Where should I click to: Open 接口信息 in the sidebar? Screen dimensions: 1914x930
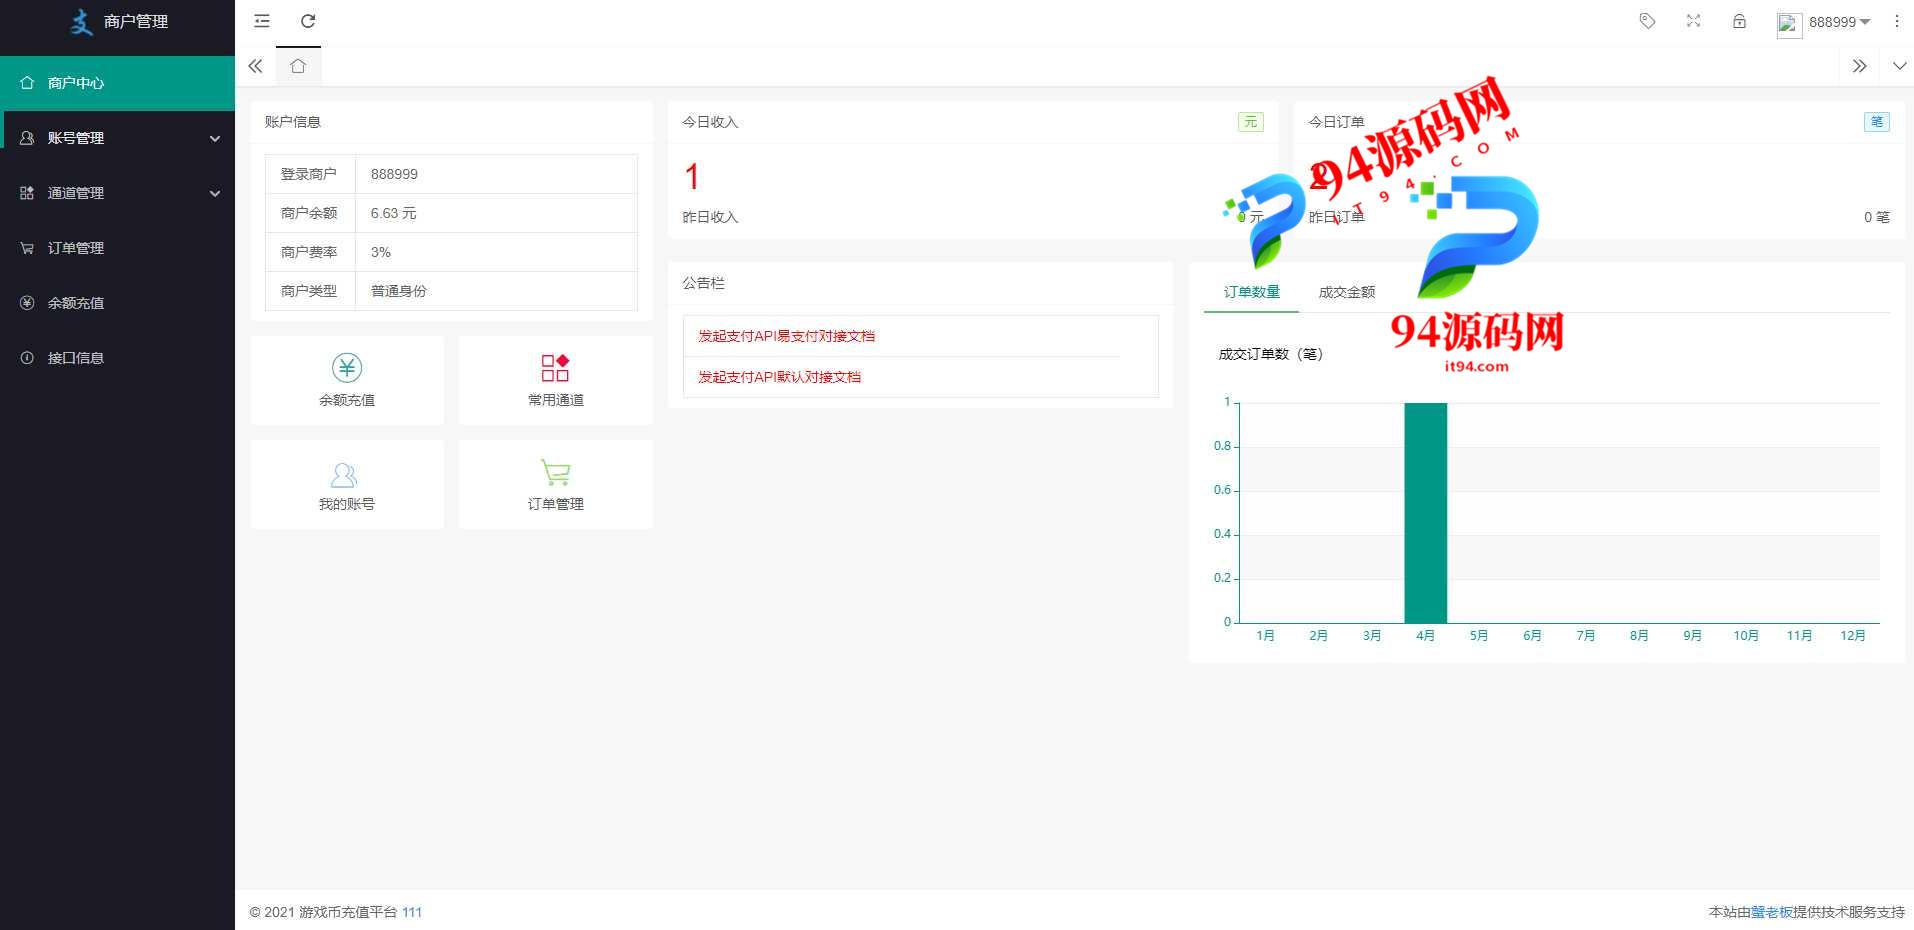pos(117,358)
